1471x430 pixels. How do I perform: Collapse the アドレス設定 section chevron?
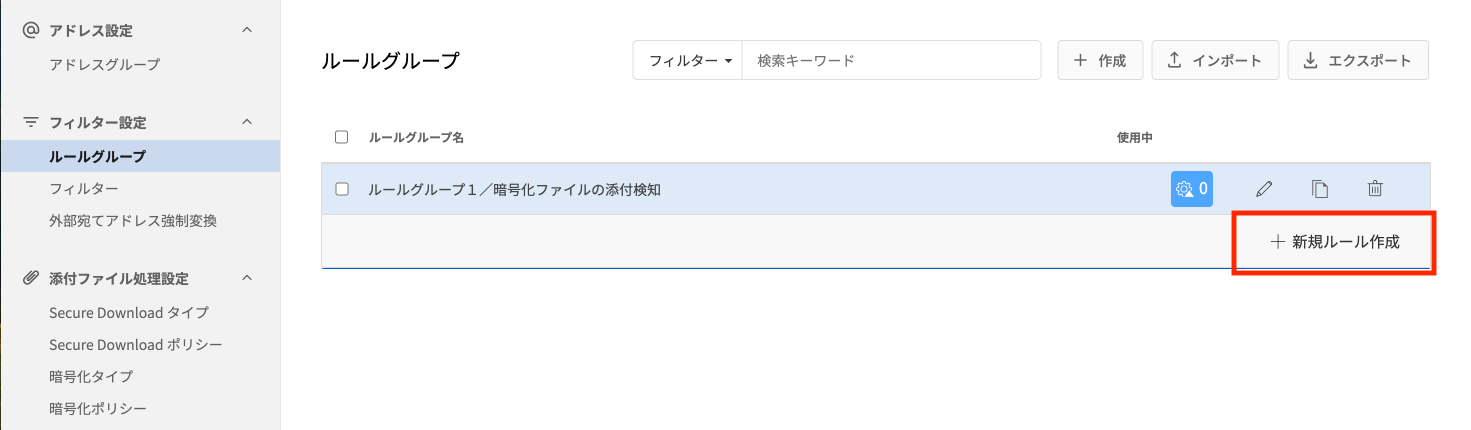coord(248,31)
